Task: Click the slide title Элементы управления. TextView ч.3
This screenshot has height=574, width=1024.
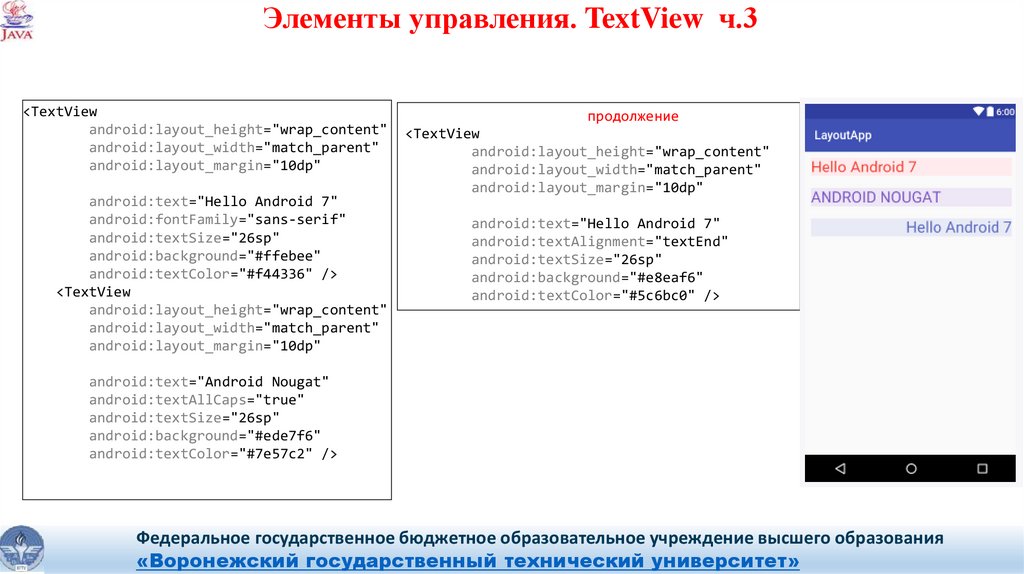Action: pos(510,18)
